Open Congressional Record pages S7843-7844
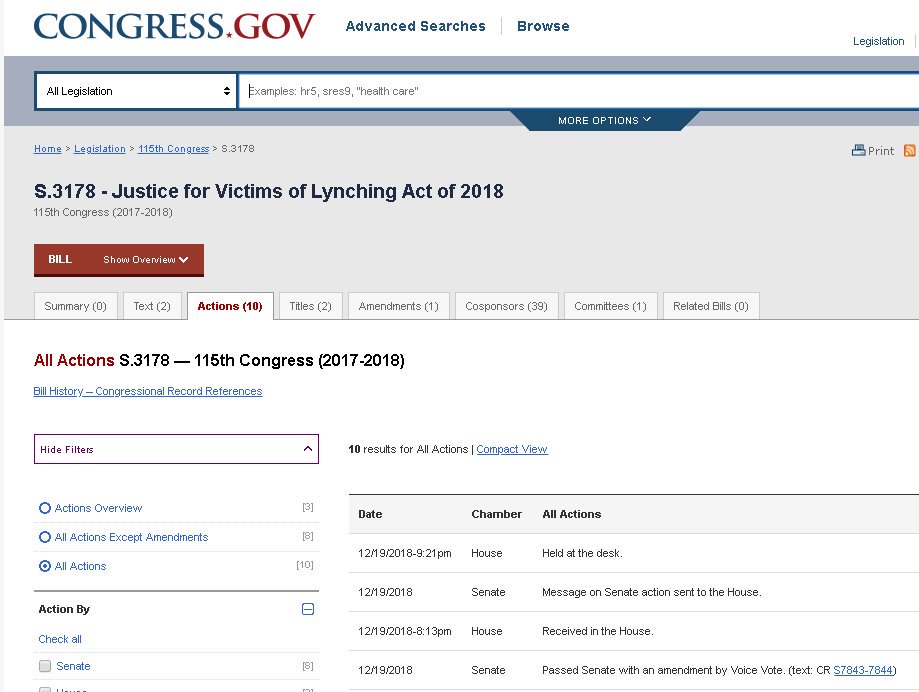The image size is (919, 692). (863, 670)
